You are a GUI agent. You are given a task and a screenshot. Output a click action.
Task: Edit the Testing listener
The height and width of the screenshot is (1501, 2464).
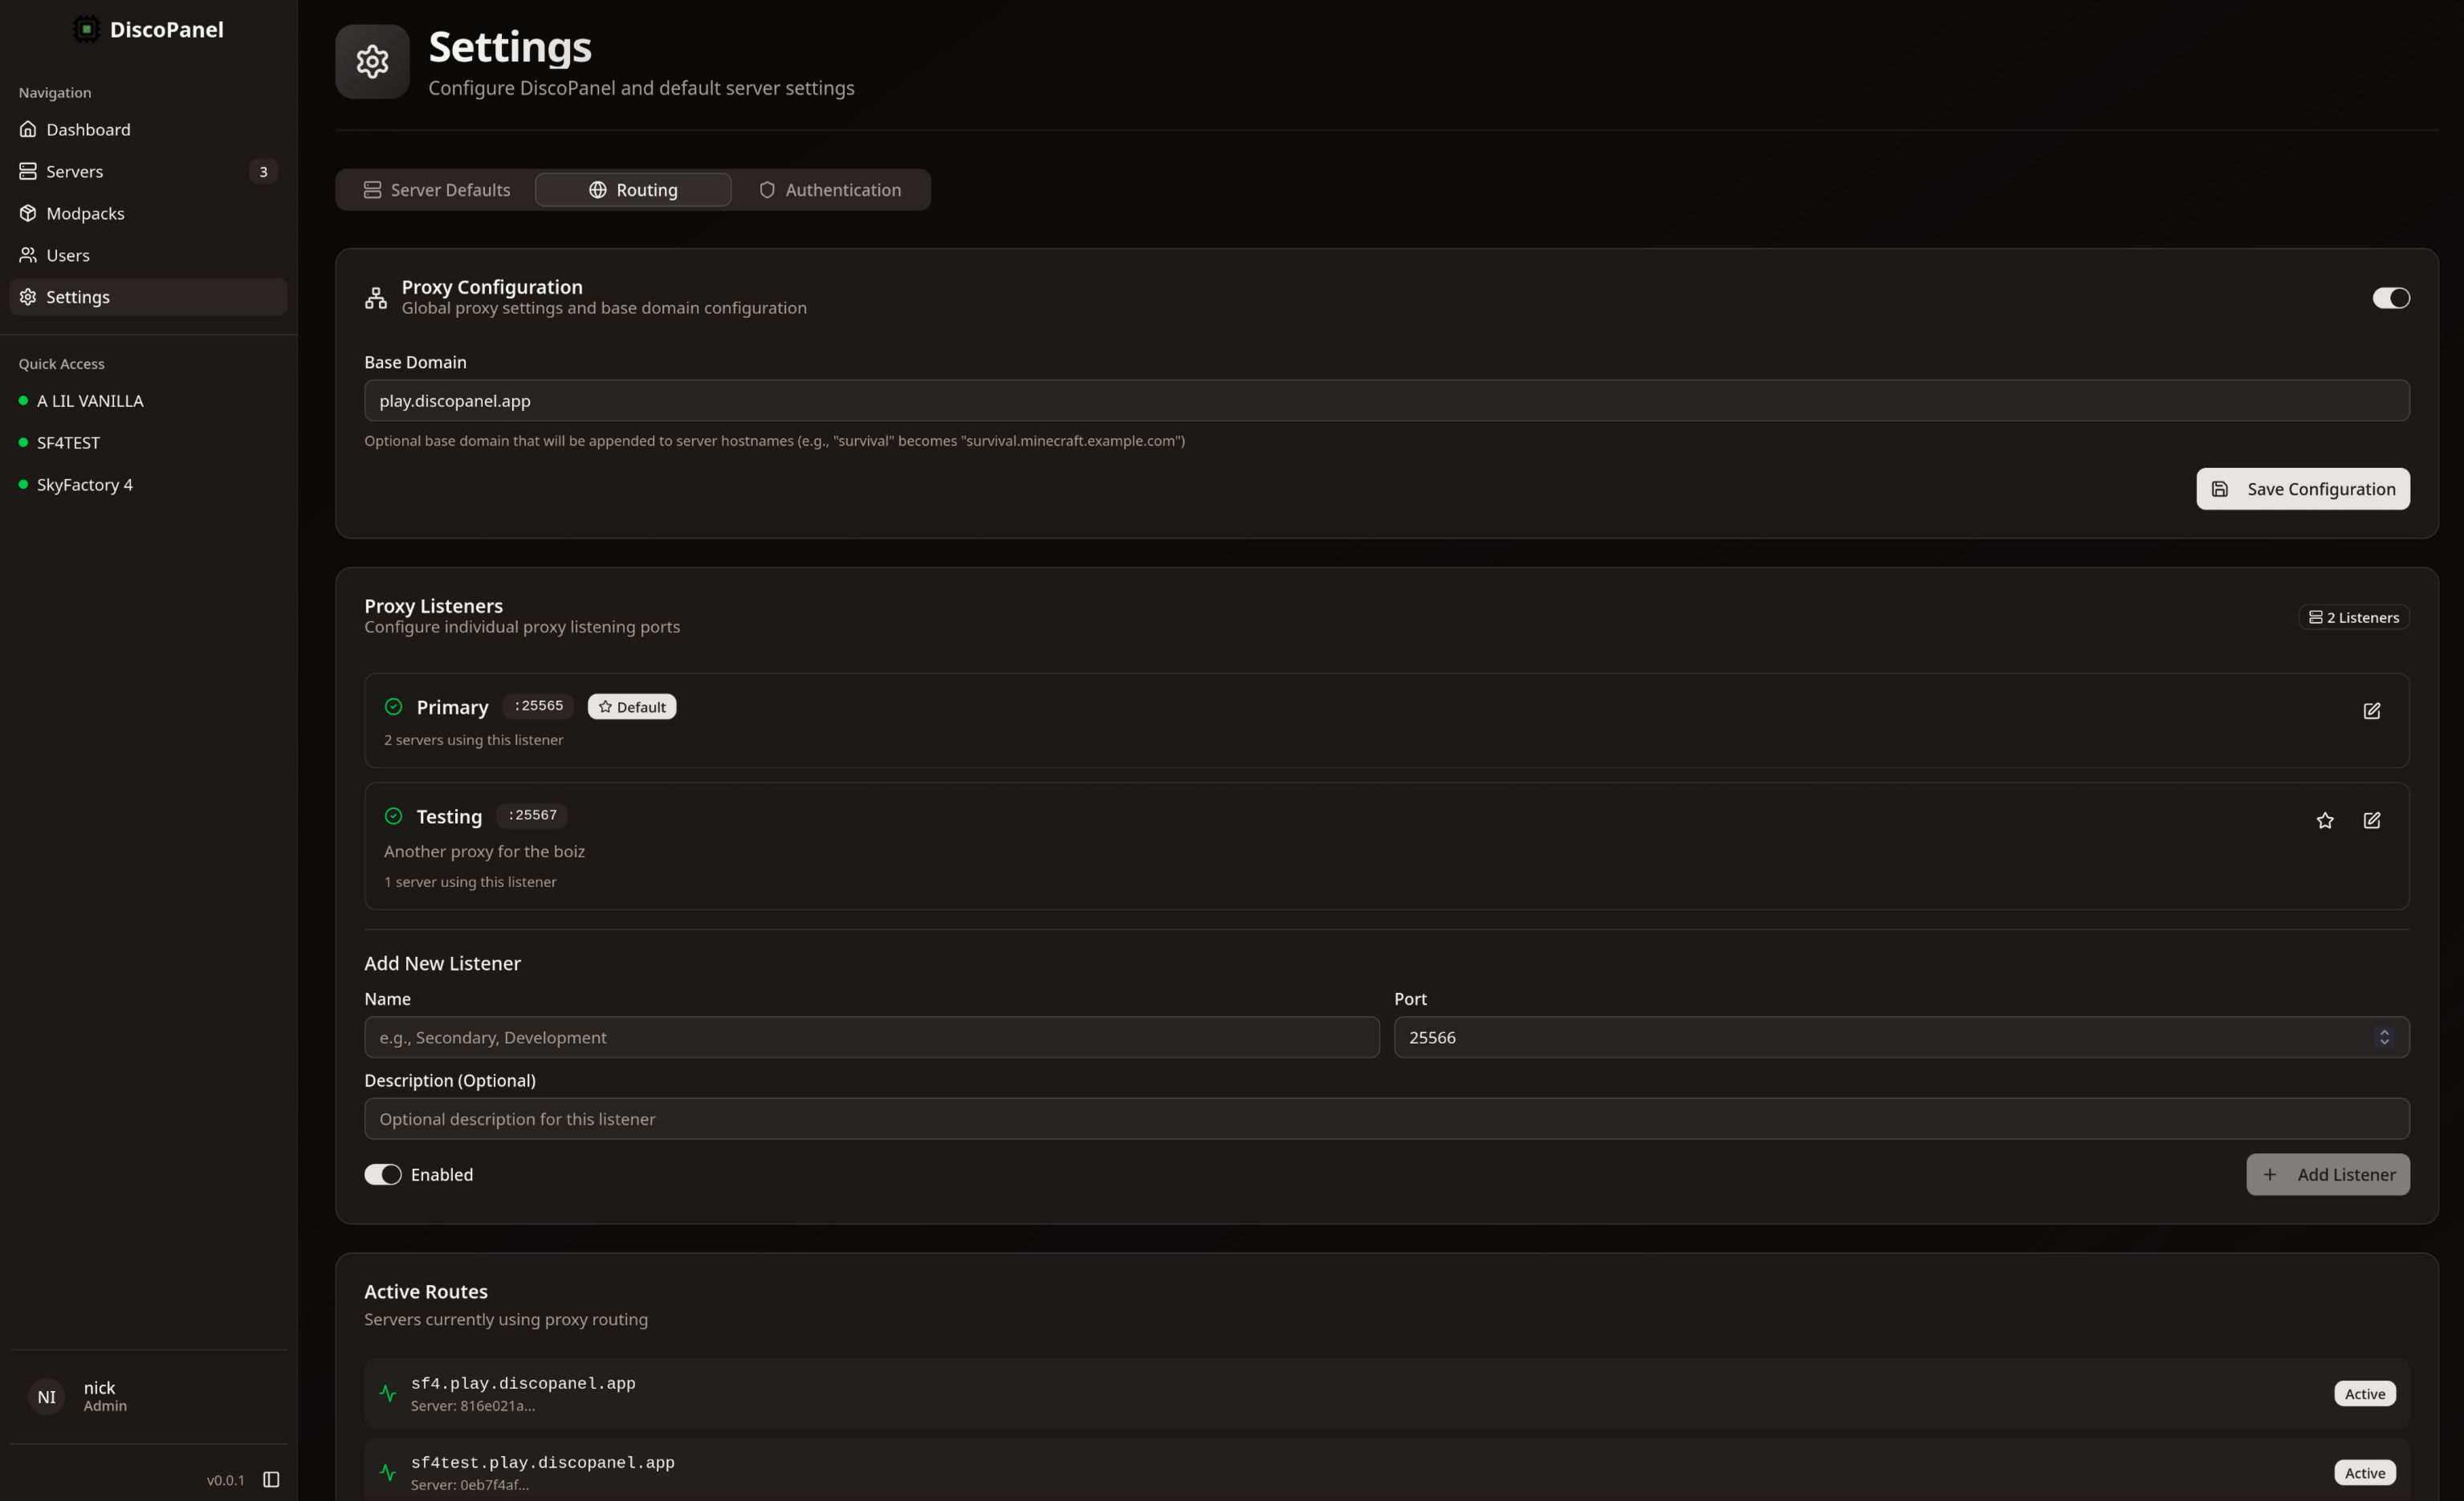point(2372,820)
